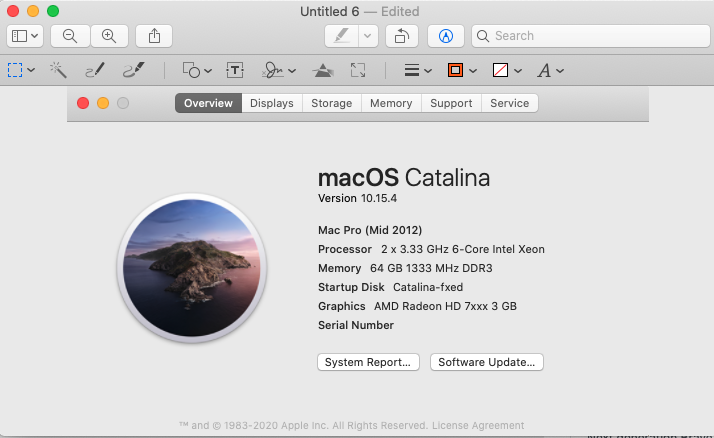
Task: Open the Shapes tool menu
Action: (x=197, y=70)
